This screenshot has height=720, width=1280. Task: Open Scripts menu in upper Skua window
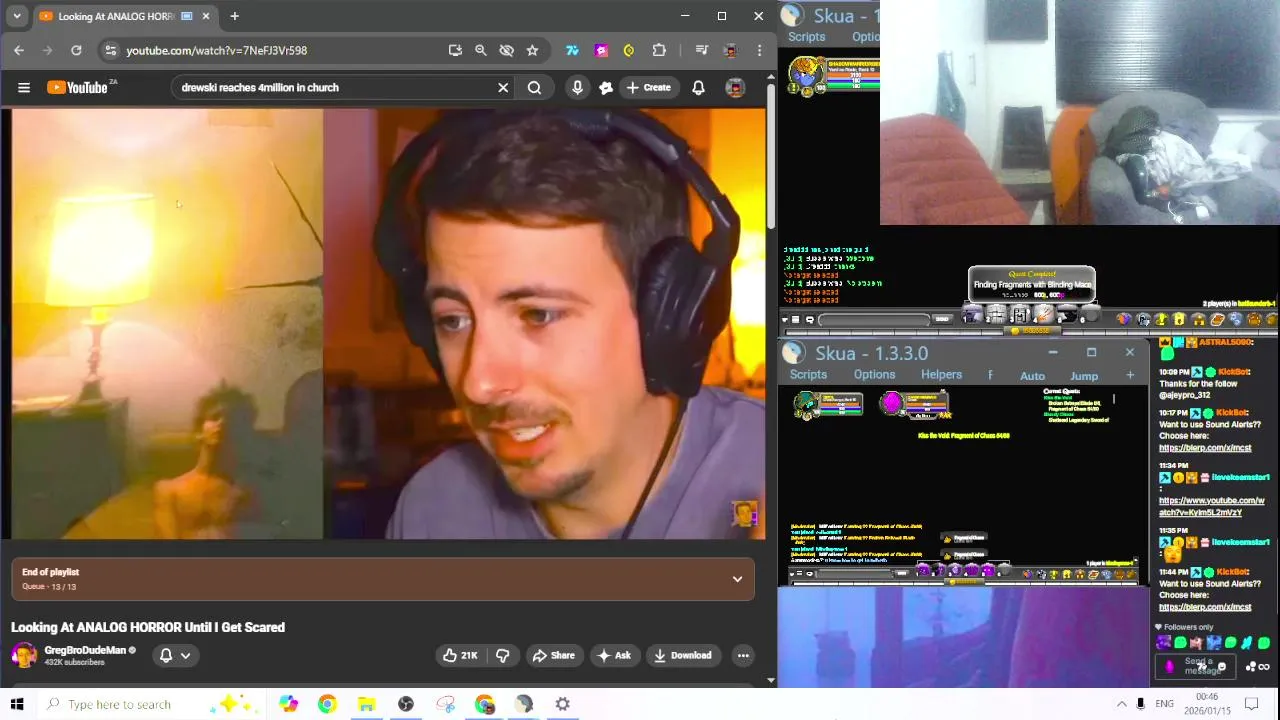[806, 37]
